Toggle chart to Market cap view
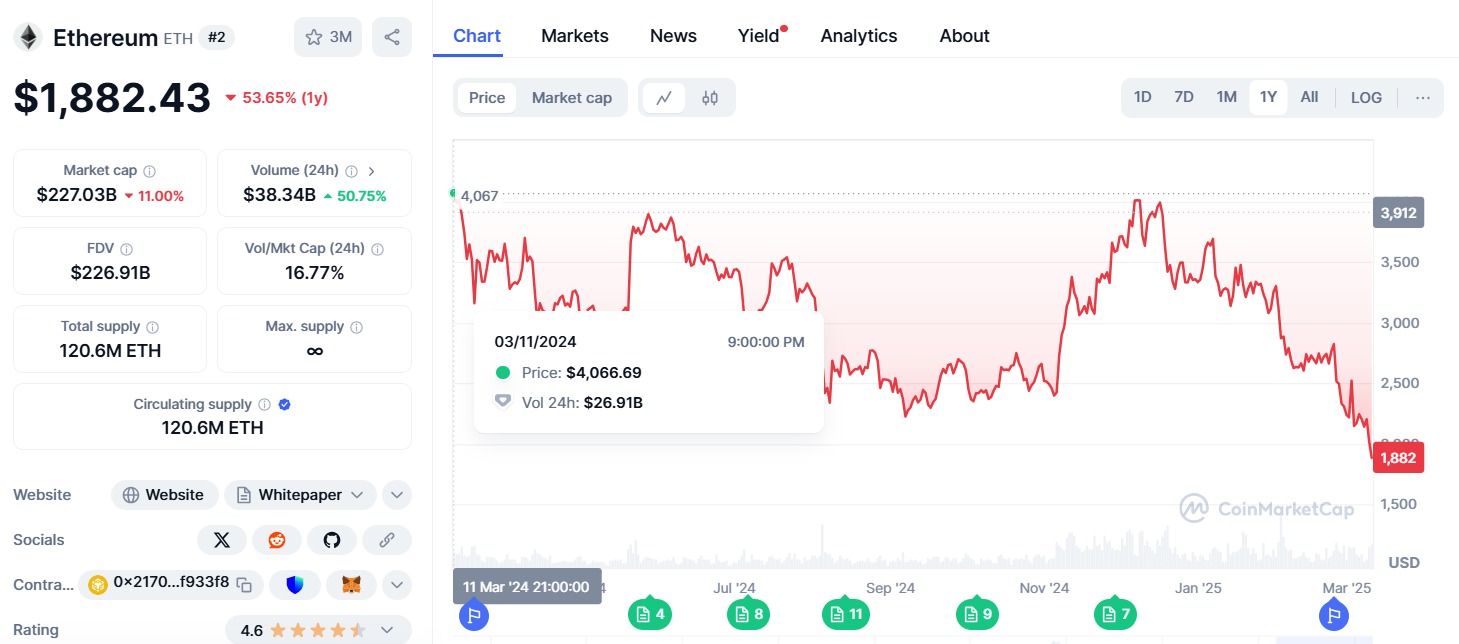 tap(571, 98)
